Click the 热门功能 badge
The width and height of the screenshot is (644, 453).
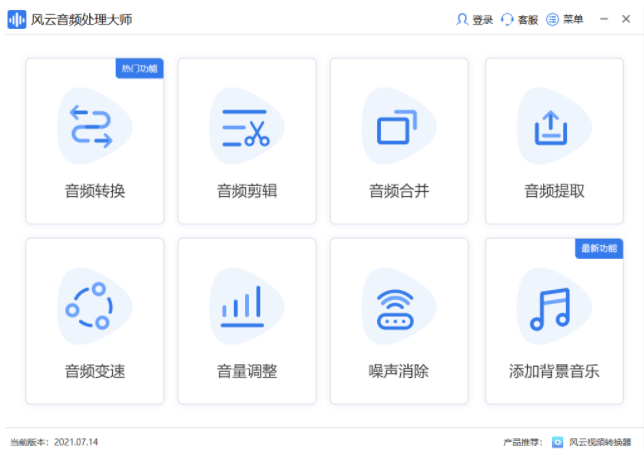coord(140,68)
